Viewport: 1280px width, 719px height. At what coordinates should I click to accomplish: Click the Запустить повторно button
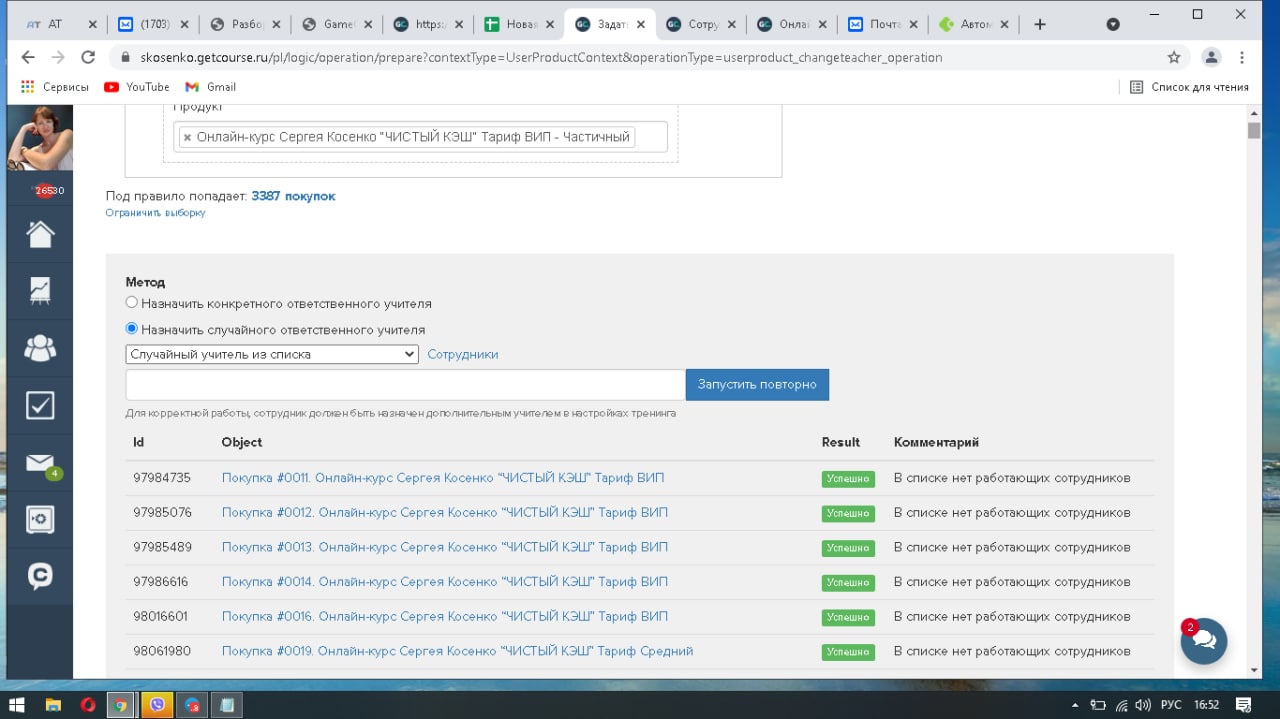pos(757,385)
